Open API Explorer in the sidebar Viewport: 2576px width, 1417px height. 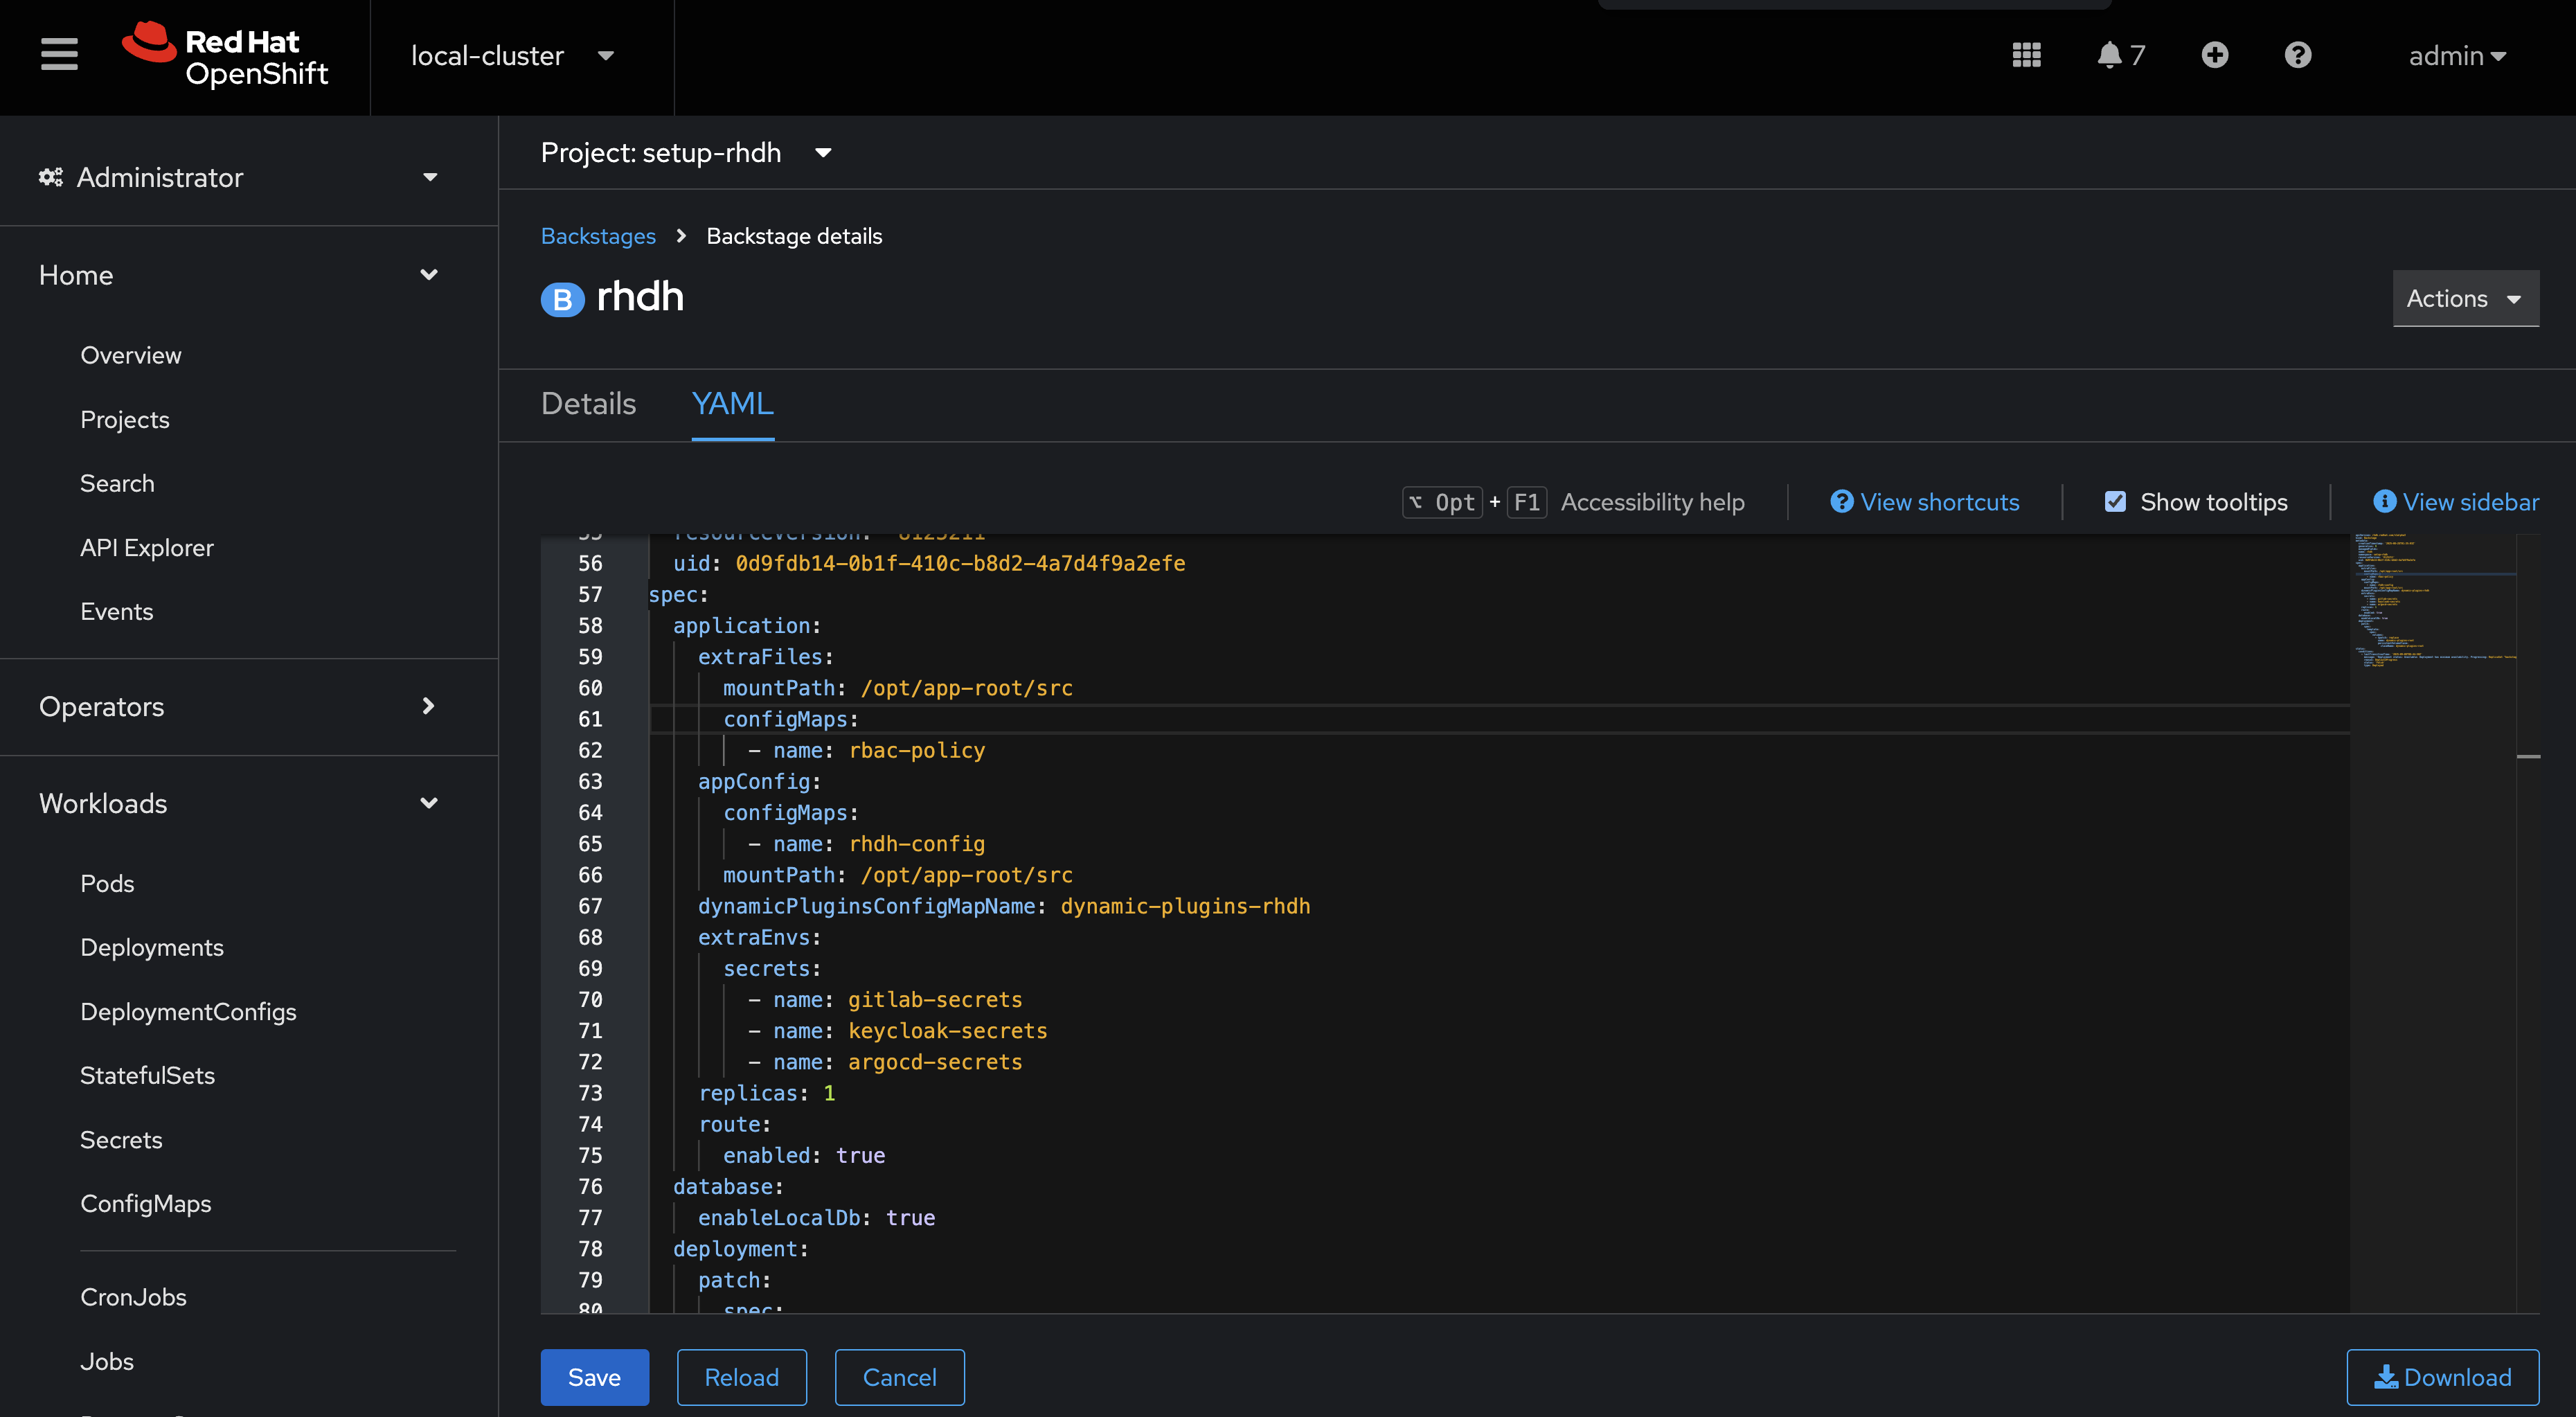coord(147,547)
